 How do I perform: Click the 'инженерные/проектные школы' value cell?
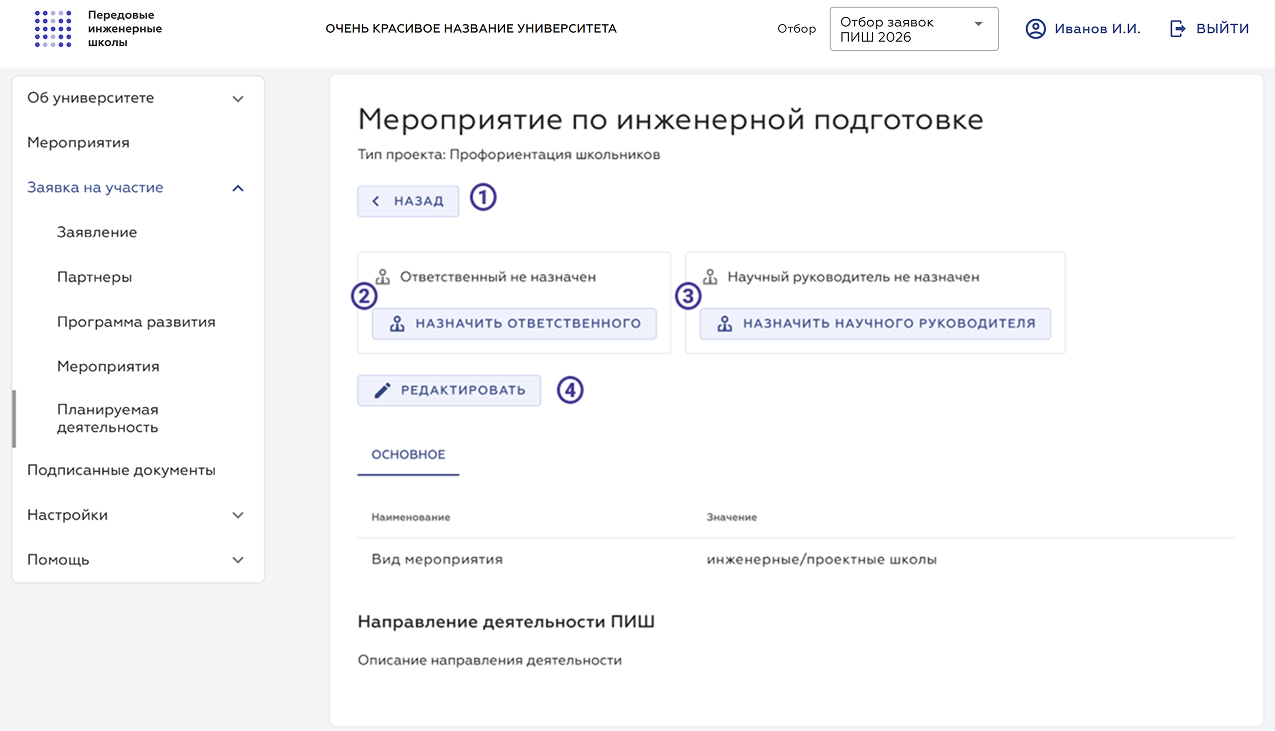pos(822,559)
